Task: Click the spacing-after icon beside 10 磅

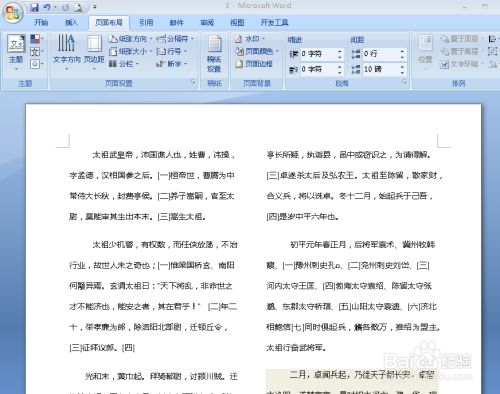Action: pyautogui.click(x=356, y=69)
